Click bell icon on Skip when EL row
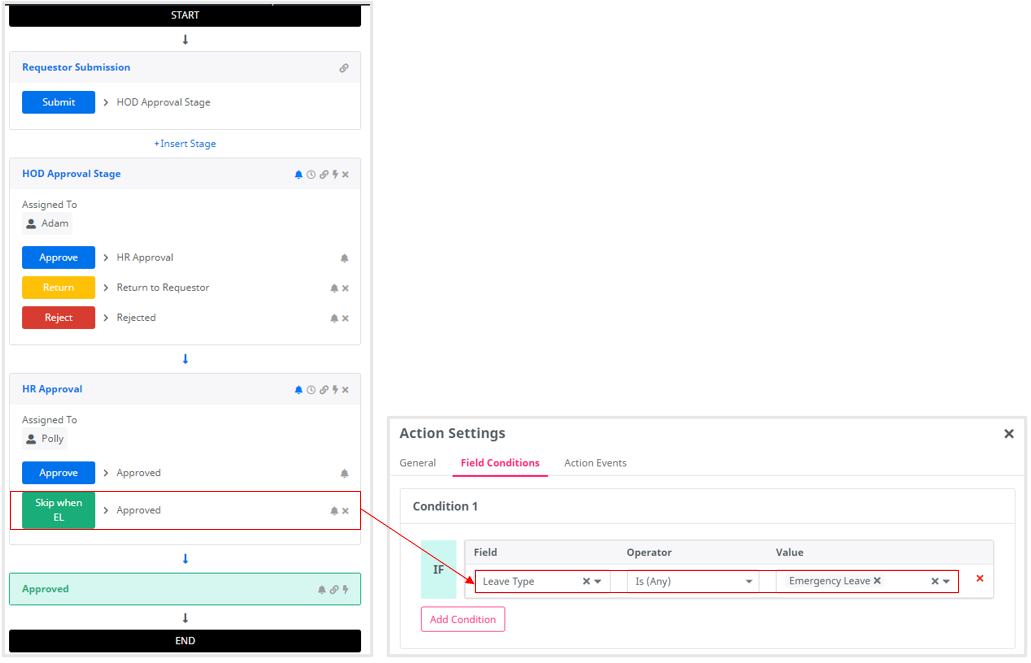This screenshot has height=663, width=1031. [x=334, y=511]
